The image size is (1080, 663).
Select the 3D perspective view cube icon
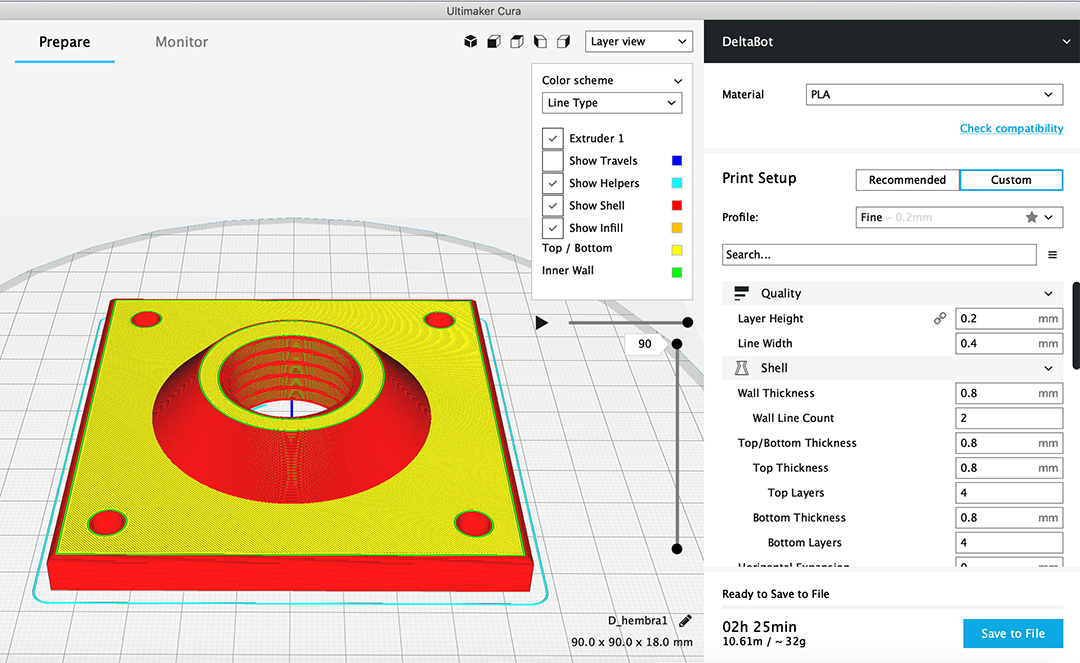point(470,41)
